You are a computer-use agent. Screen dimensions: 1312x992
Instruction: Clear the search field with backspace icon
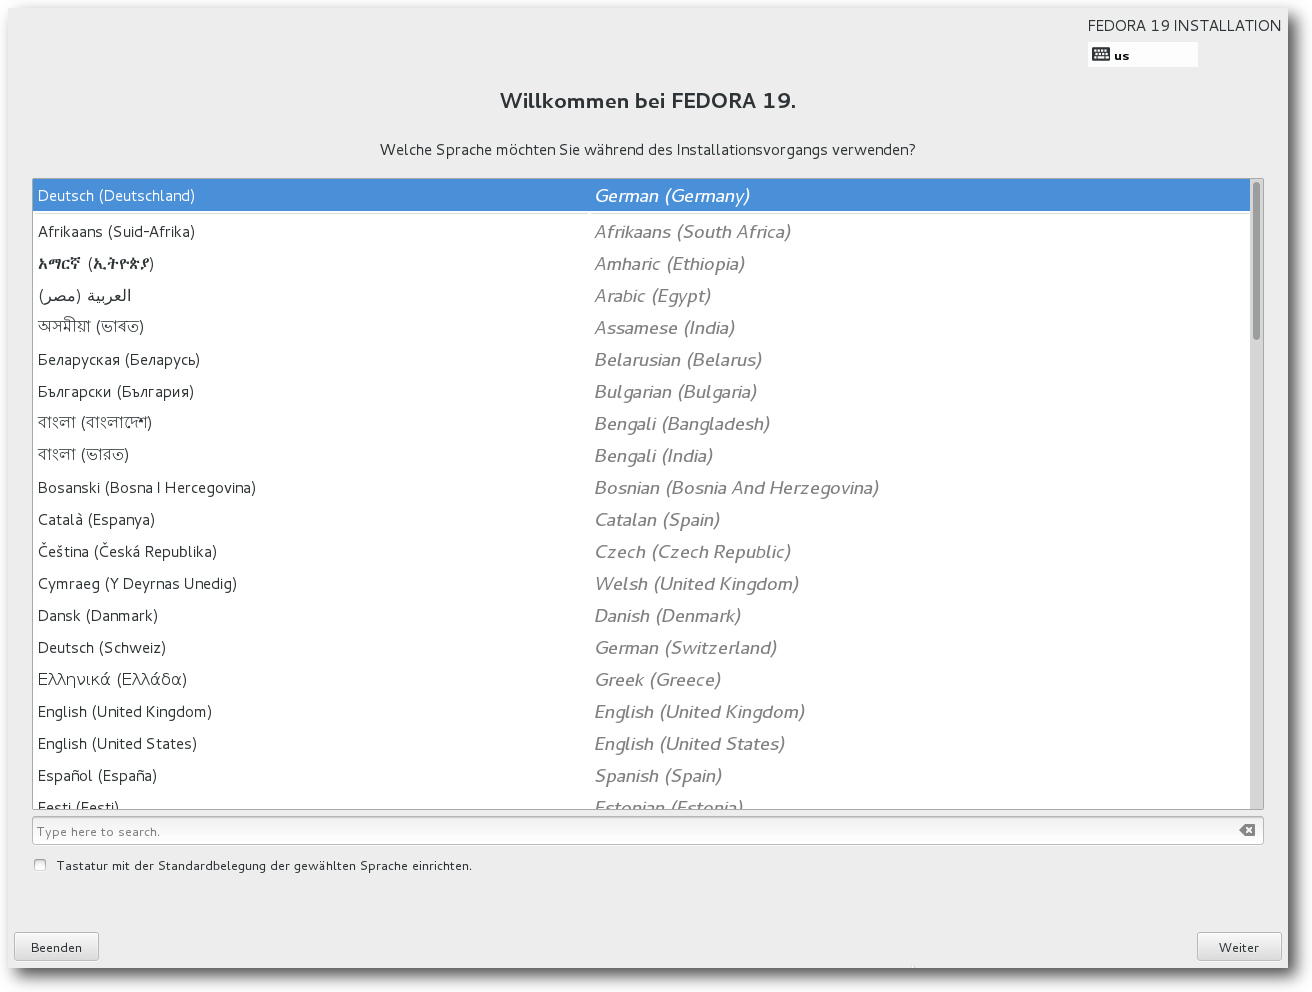coord(1247,830)
